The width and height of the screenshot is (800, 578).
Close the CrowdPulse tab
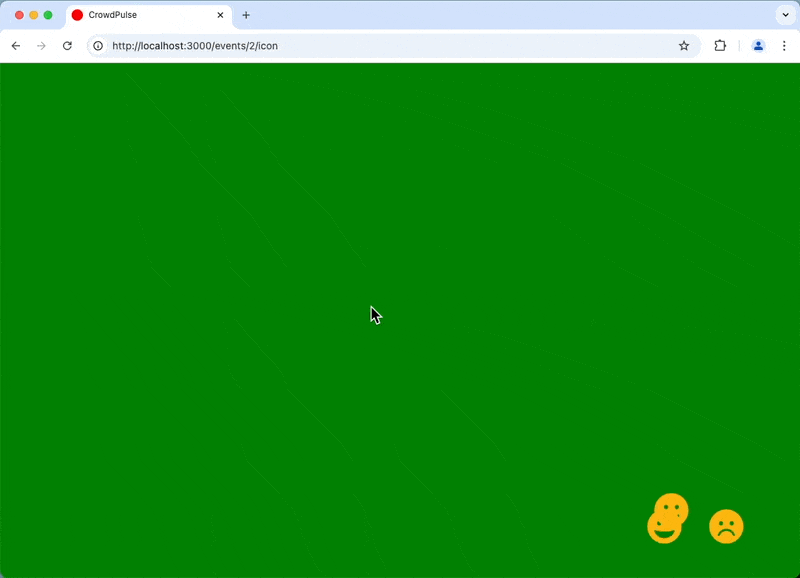coord(220,15)
